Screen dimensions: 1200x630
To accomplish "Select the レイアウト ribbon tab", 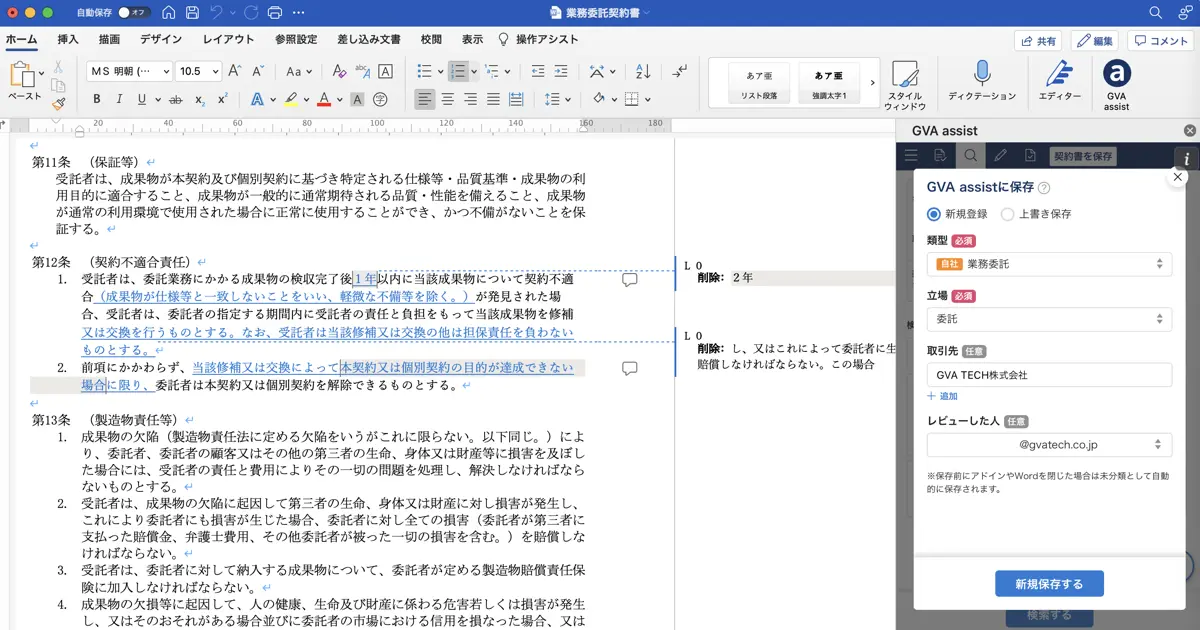I will pos(229,40).
